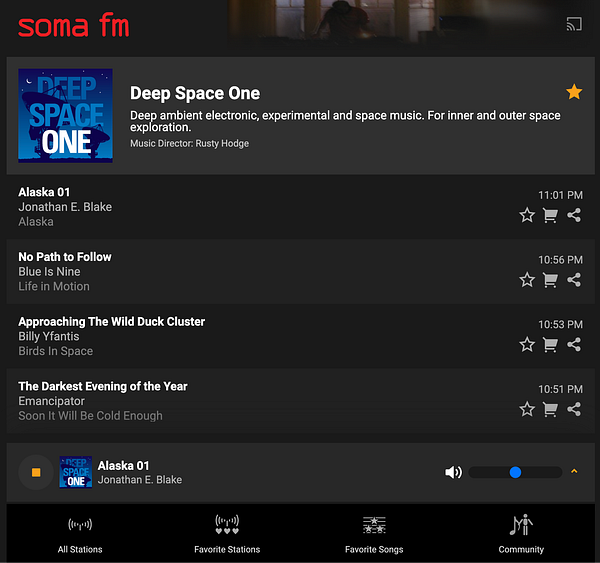
Task: Adjust the volume slider handle
Action: 515,472
